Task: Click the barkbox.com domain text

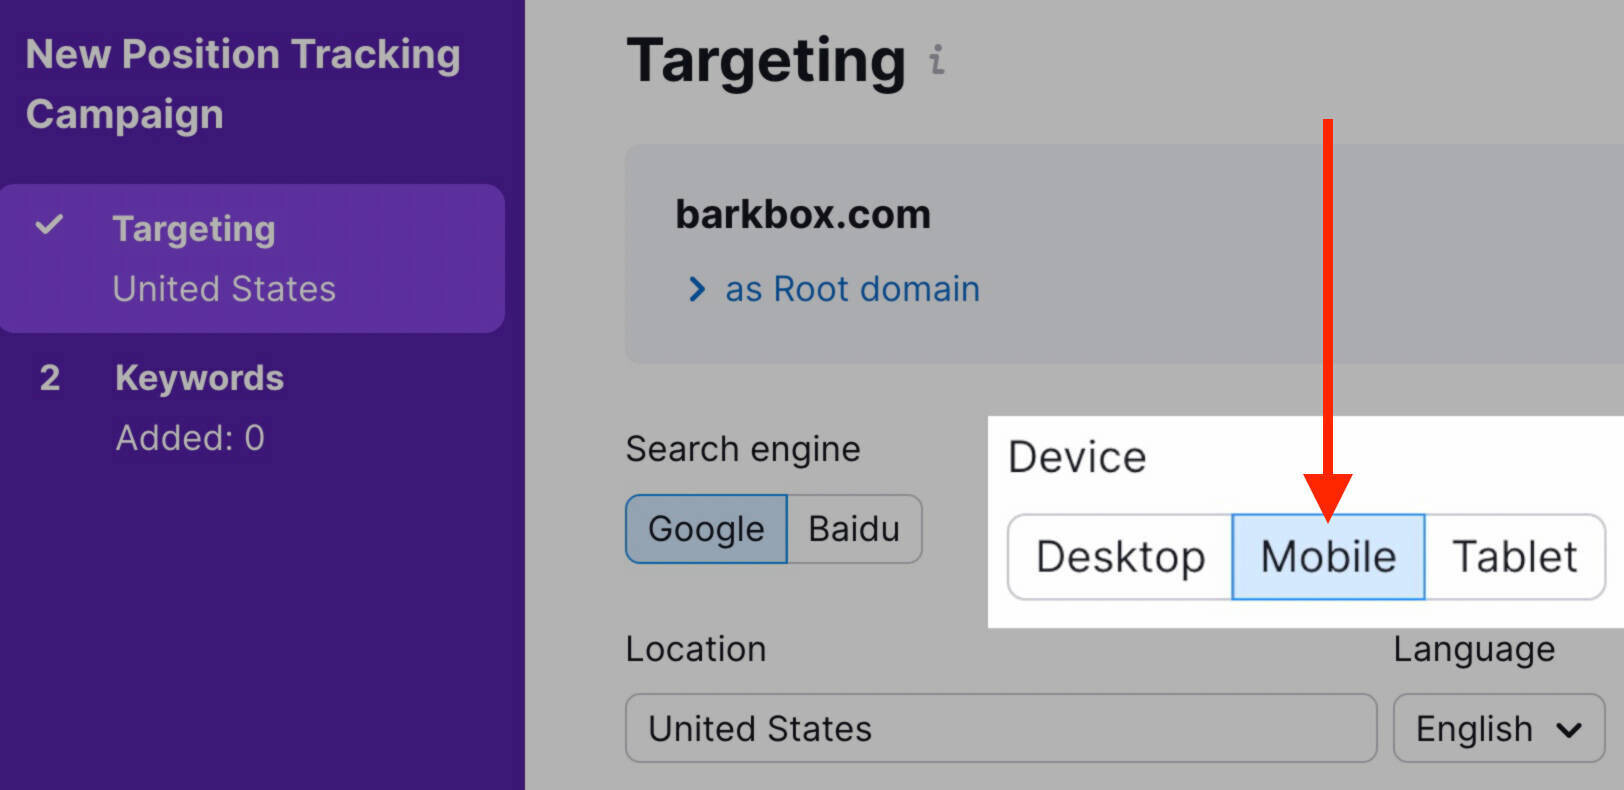Action: (803, 214)
